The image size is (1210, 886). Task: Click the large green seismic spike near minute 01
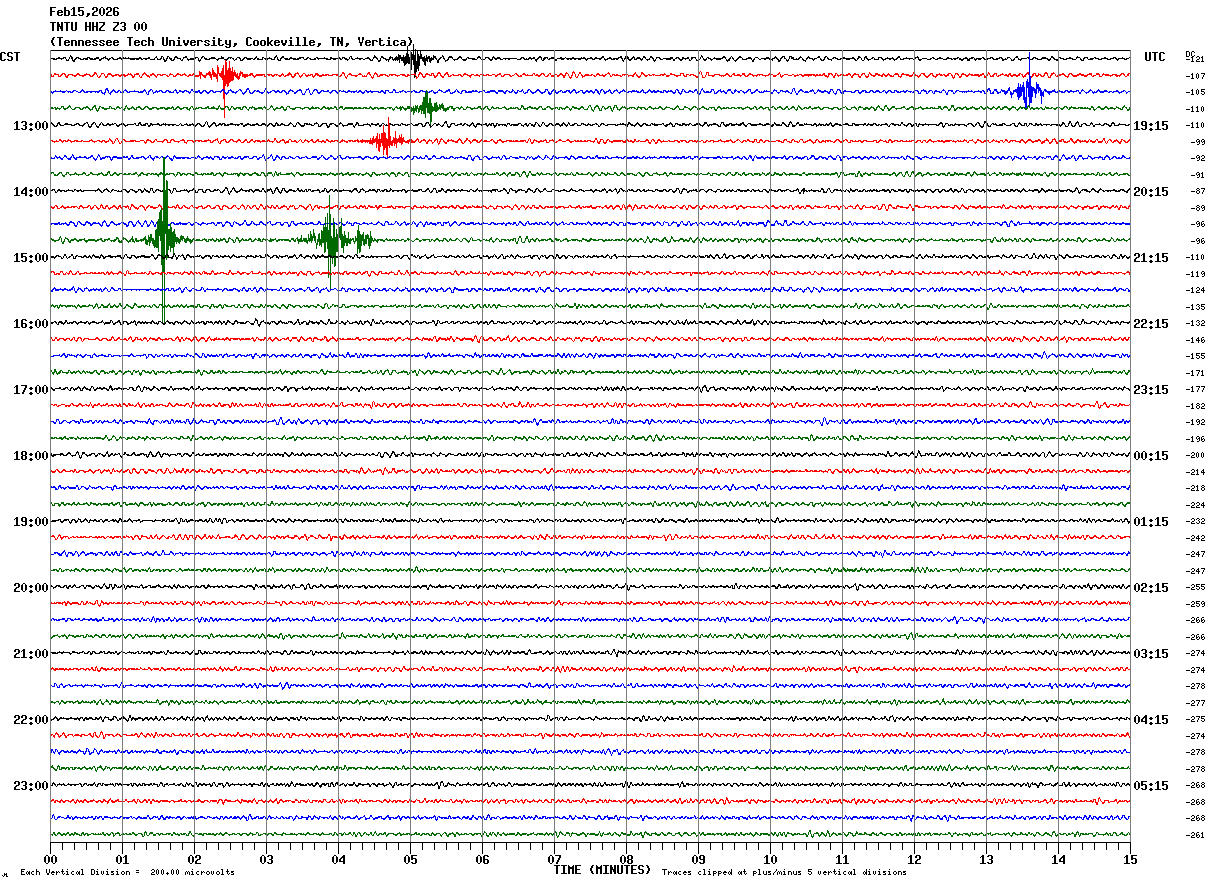pos(164,239)
